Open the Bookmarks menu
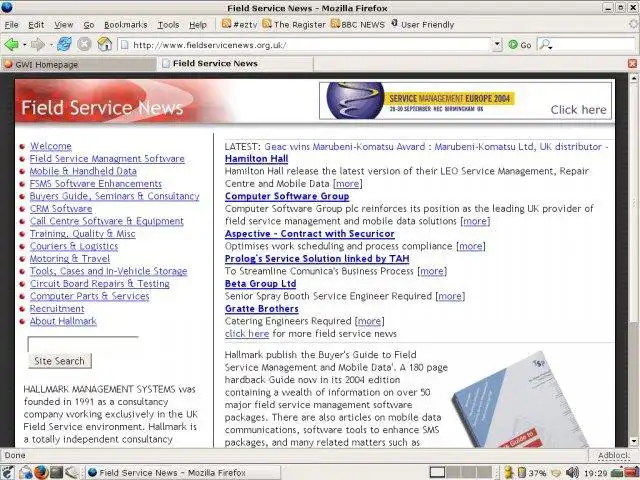 pos(126,25)
